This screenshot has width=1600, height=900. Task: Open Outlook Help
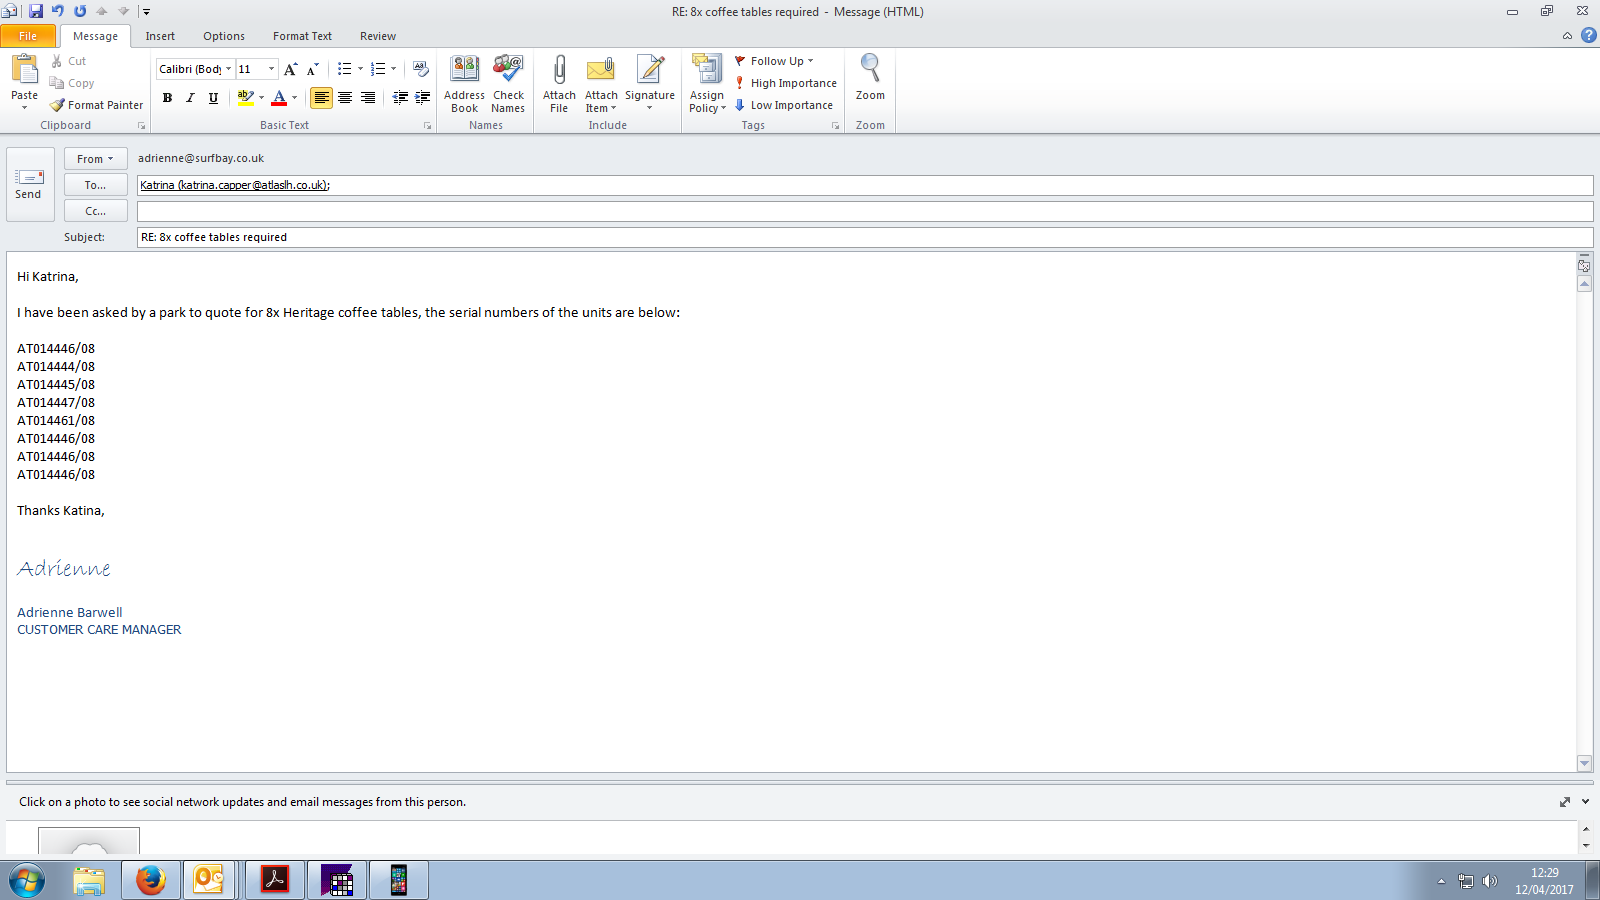(x=1588, y=35)
